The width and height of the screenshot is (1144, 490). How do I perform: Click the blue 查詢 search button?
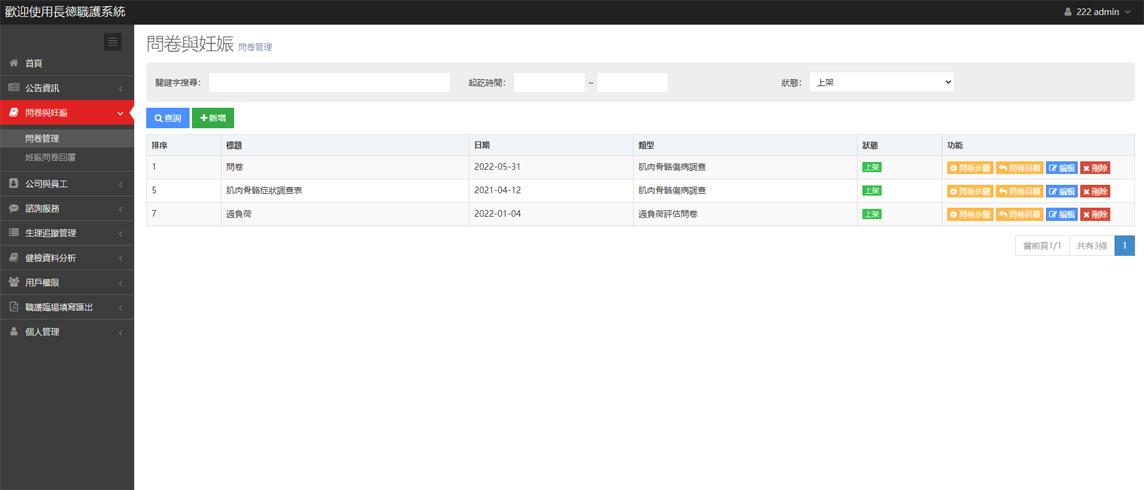(168, 118)
